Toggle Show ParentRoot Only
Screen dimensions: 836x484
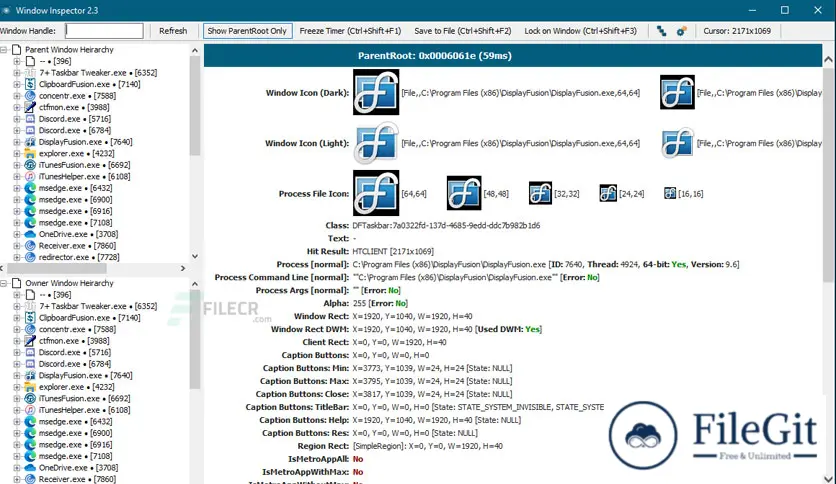click(x=247, y=31)
